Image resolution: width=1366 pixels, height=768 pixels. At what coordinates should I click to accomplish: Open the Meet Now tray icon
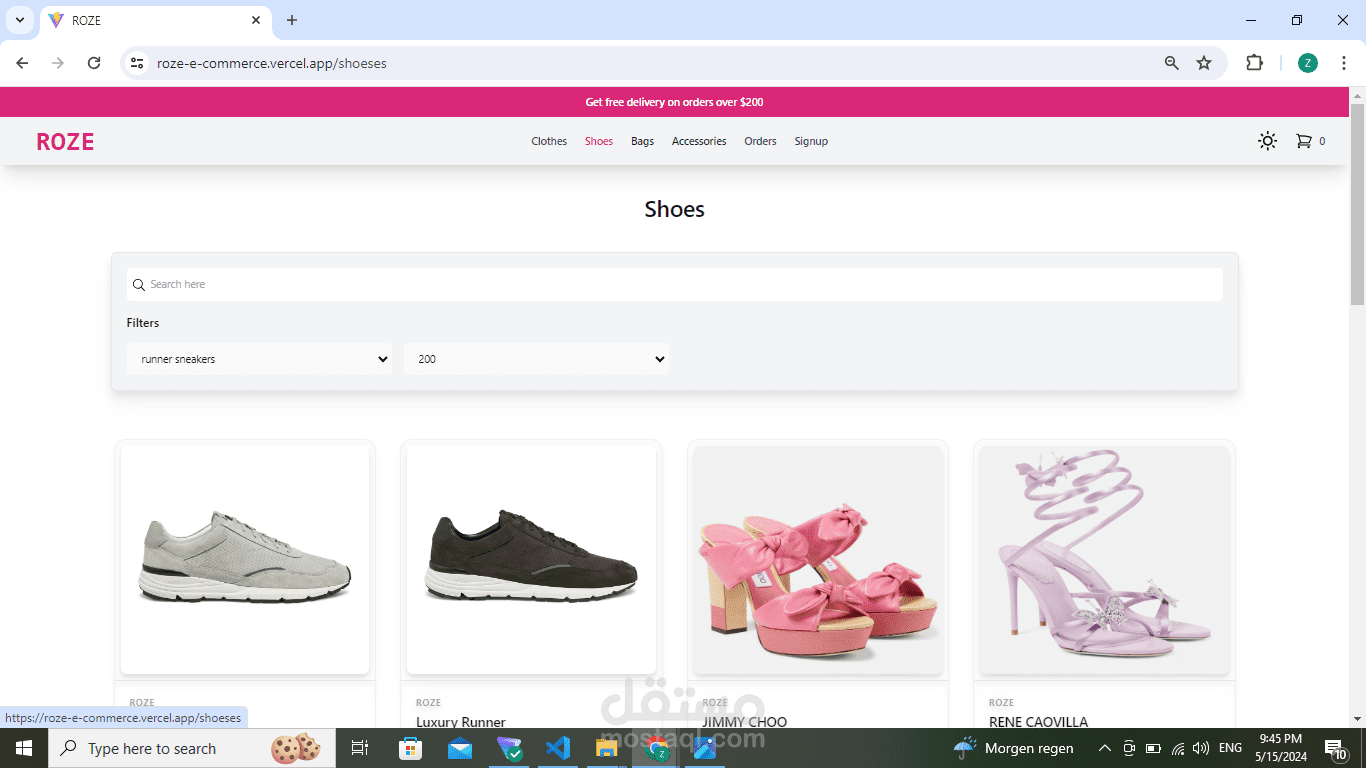[x=1129, y=748]
